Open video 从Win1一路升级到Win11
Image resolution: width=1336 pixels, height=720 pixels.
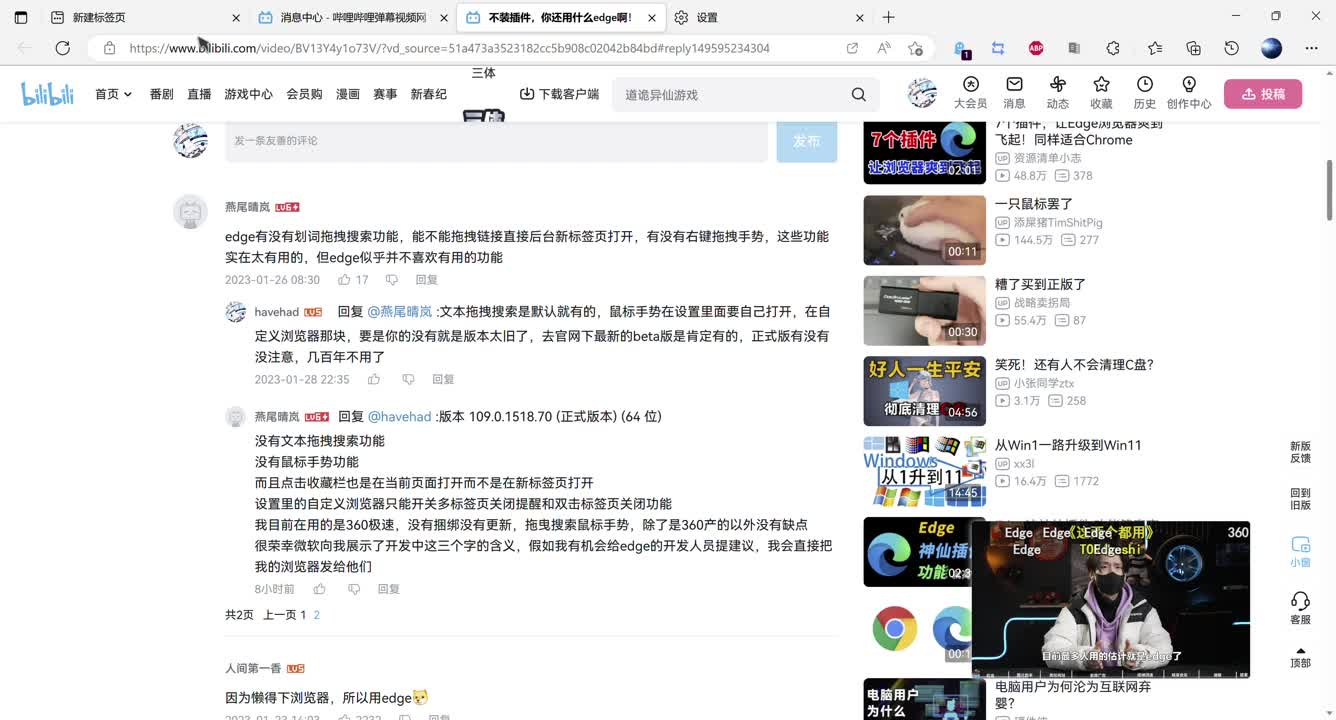pos(1068,445)
